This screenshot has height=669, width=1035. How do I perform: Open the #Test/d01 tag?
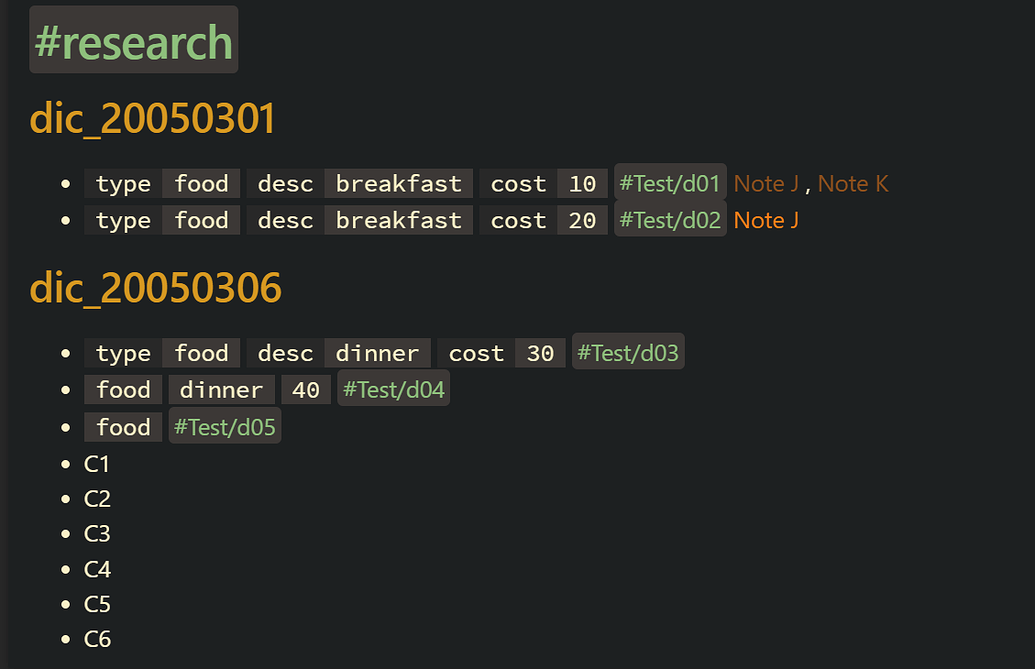[x=670, y=183]
